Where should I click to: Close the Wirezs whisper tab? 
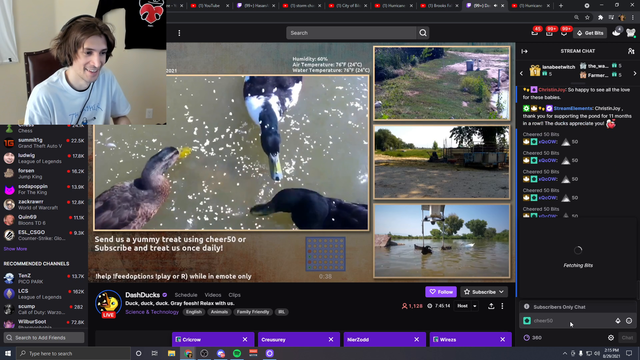coord(502,340)
